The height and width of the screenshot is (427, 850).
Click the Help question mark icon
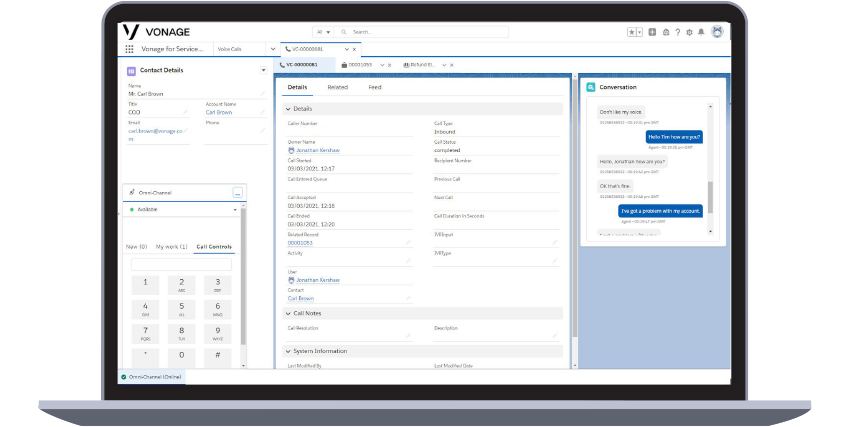click(677, 32)
